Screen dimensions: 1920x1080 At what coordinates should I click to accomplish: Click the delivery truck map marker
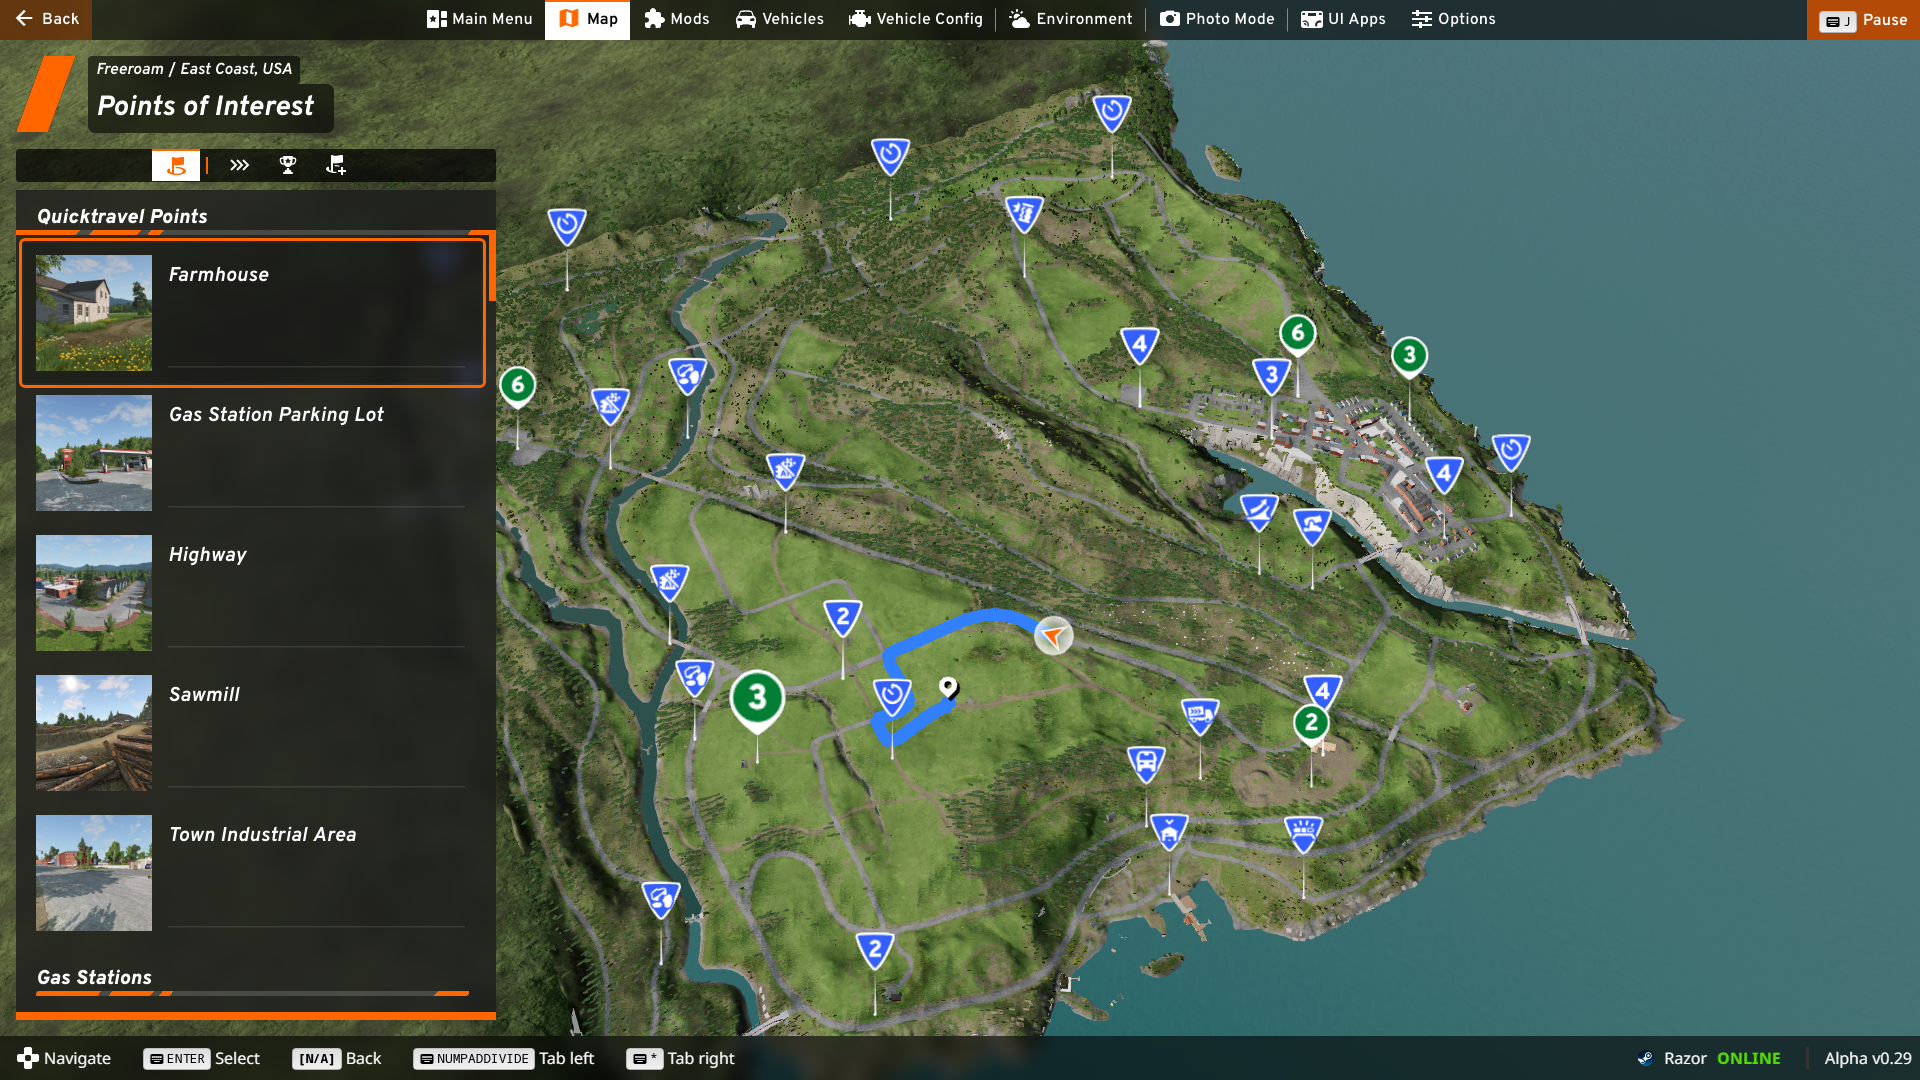1200,714
